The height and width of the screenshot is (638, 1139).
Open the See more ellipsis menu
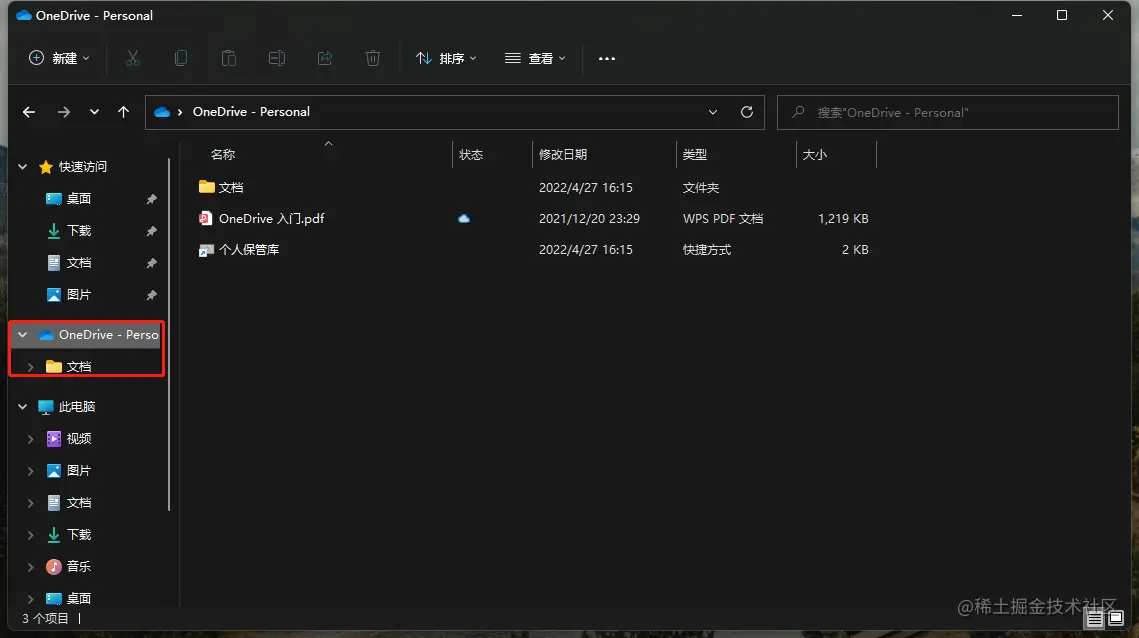(607, 58)
